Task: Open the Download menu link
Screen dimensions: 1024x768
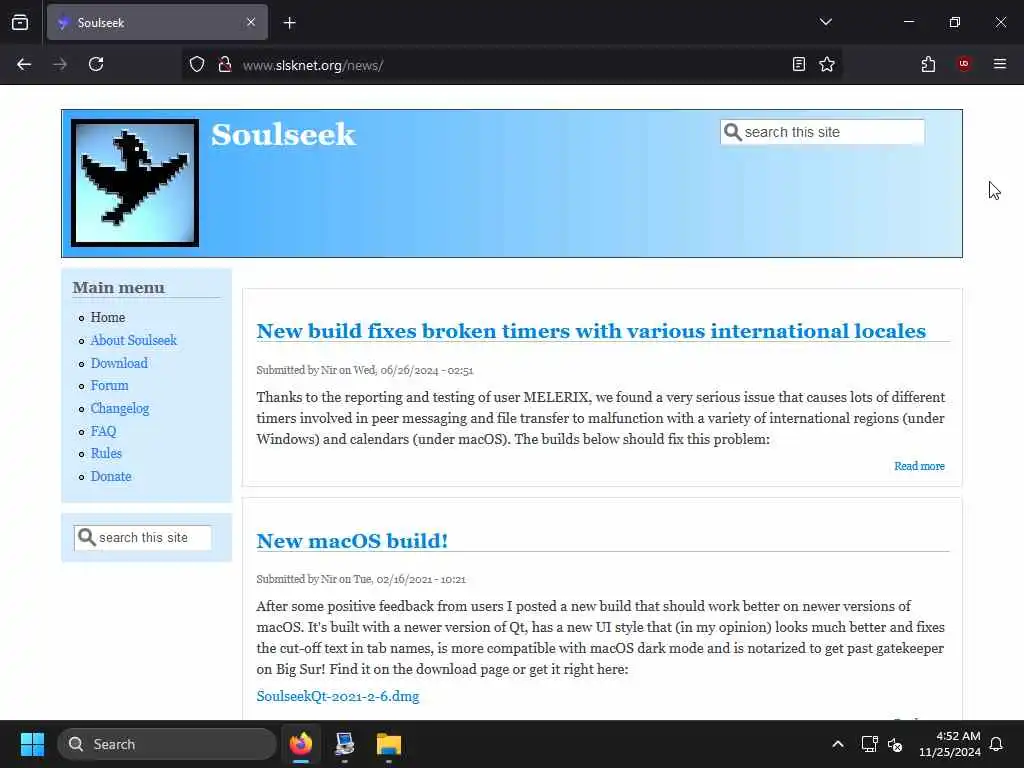Action: pyautogui.click(x=119, y=363)
